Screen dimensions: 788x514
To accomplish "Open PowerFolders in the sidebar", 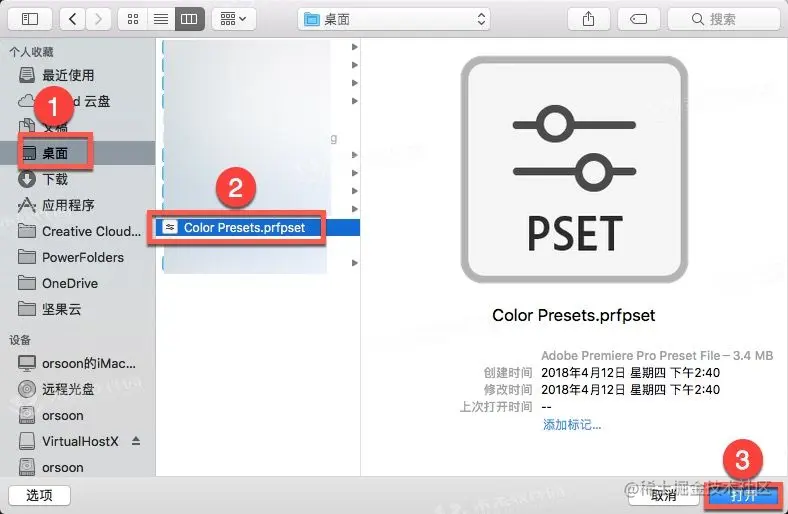I will 78,257.
